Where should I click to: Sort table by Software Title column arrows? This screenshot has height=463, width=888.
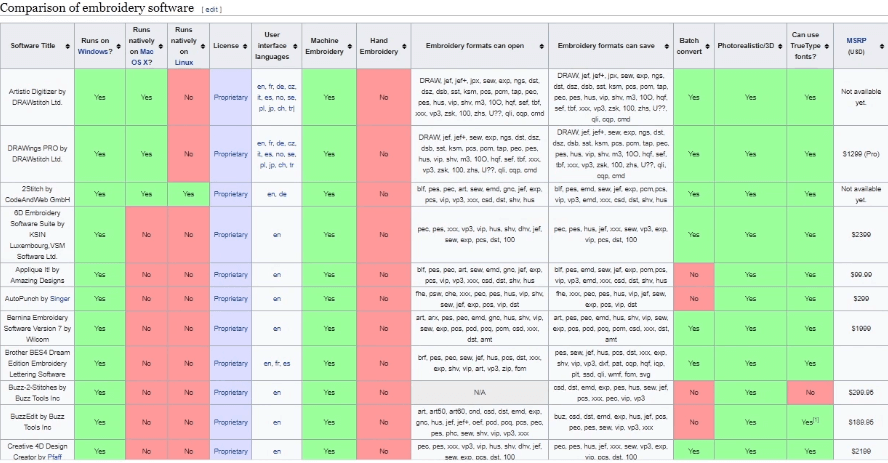point(67,46)
